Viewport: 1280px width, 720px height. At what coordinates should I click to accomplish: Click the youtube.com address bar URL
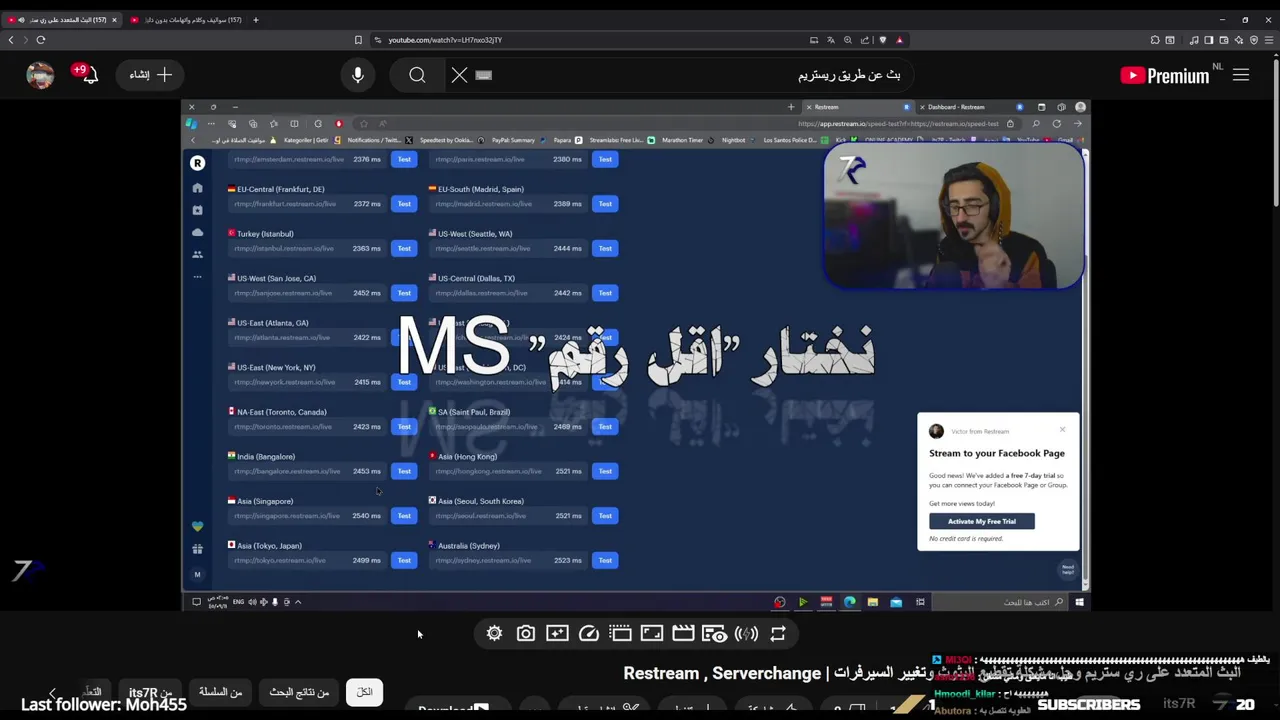click(445, 40)
